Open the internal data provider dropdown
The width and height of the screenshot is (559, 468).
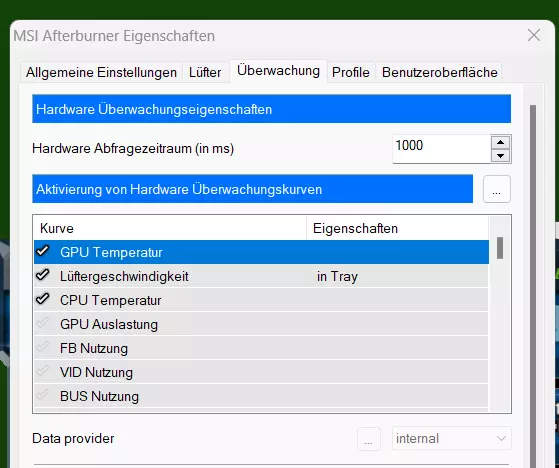tap(452, 438)
